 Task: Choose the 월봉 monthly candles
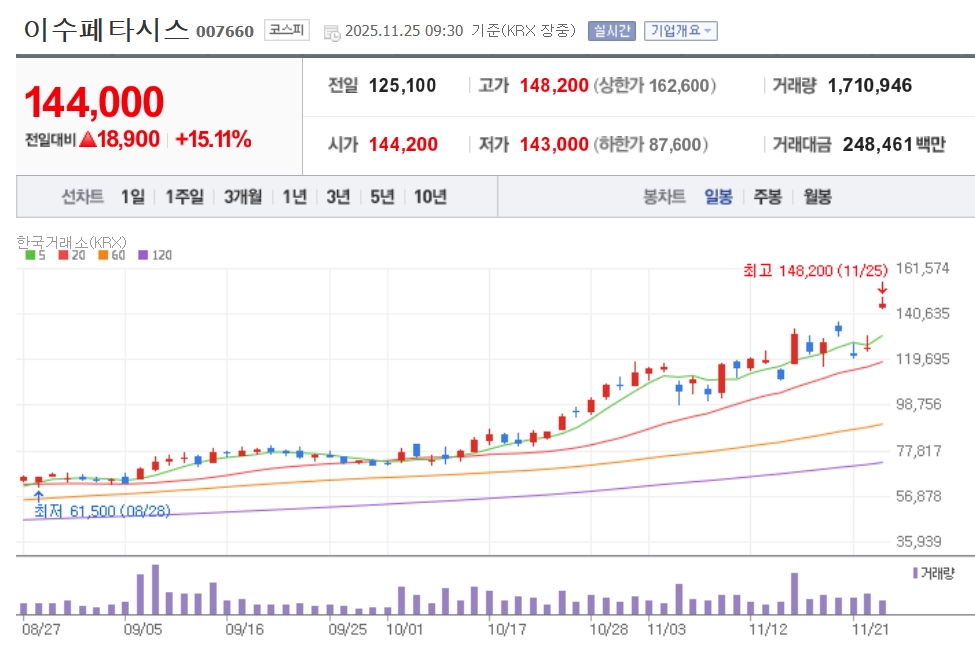pyautogui.click(x=817, y=196)
